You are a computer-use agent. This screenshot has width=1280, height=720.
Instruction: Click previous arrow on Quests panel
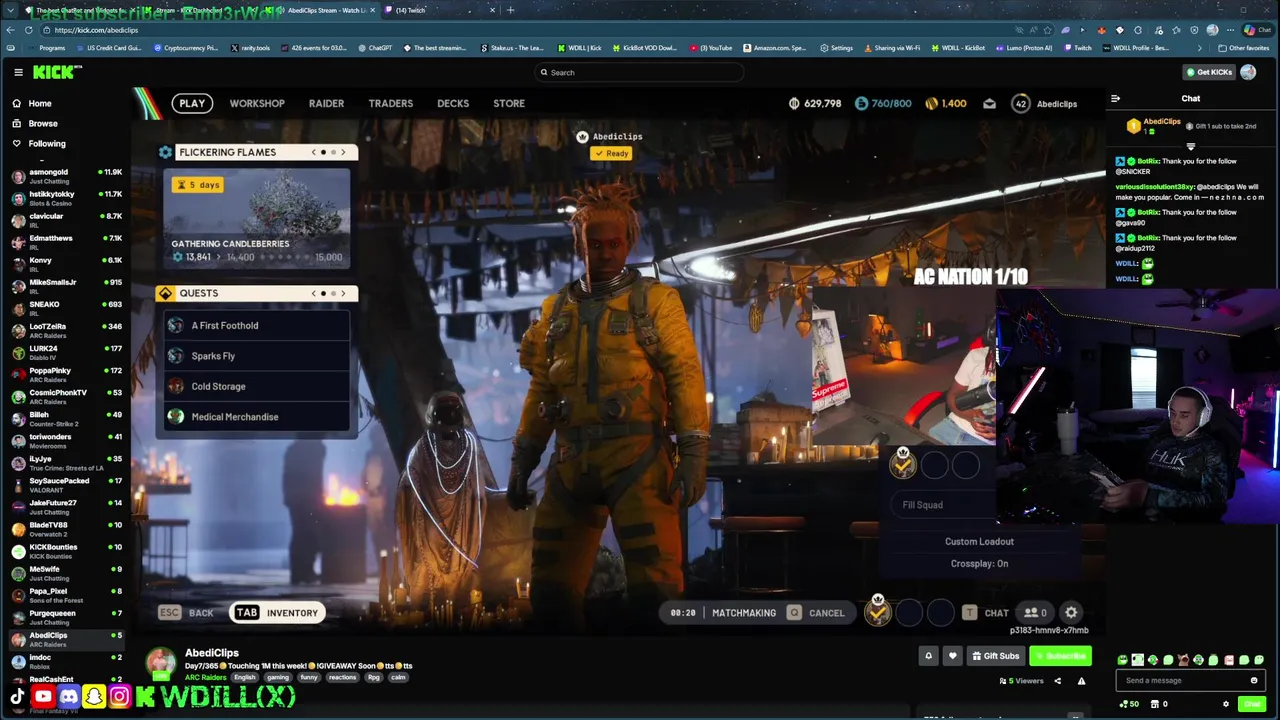(313, 293)
